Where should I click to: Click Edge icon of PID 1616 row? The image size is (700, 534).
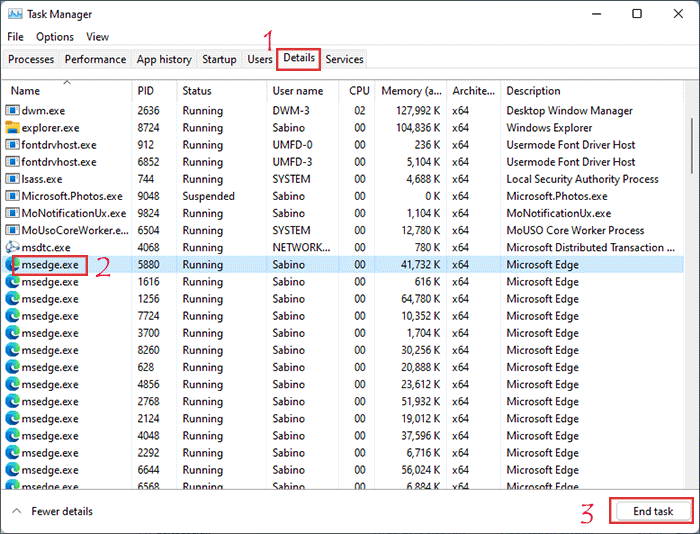coord(12,282)
